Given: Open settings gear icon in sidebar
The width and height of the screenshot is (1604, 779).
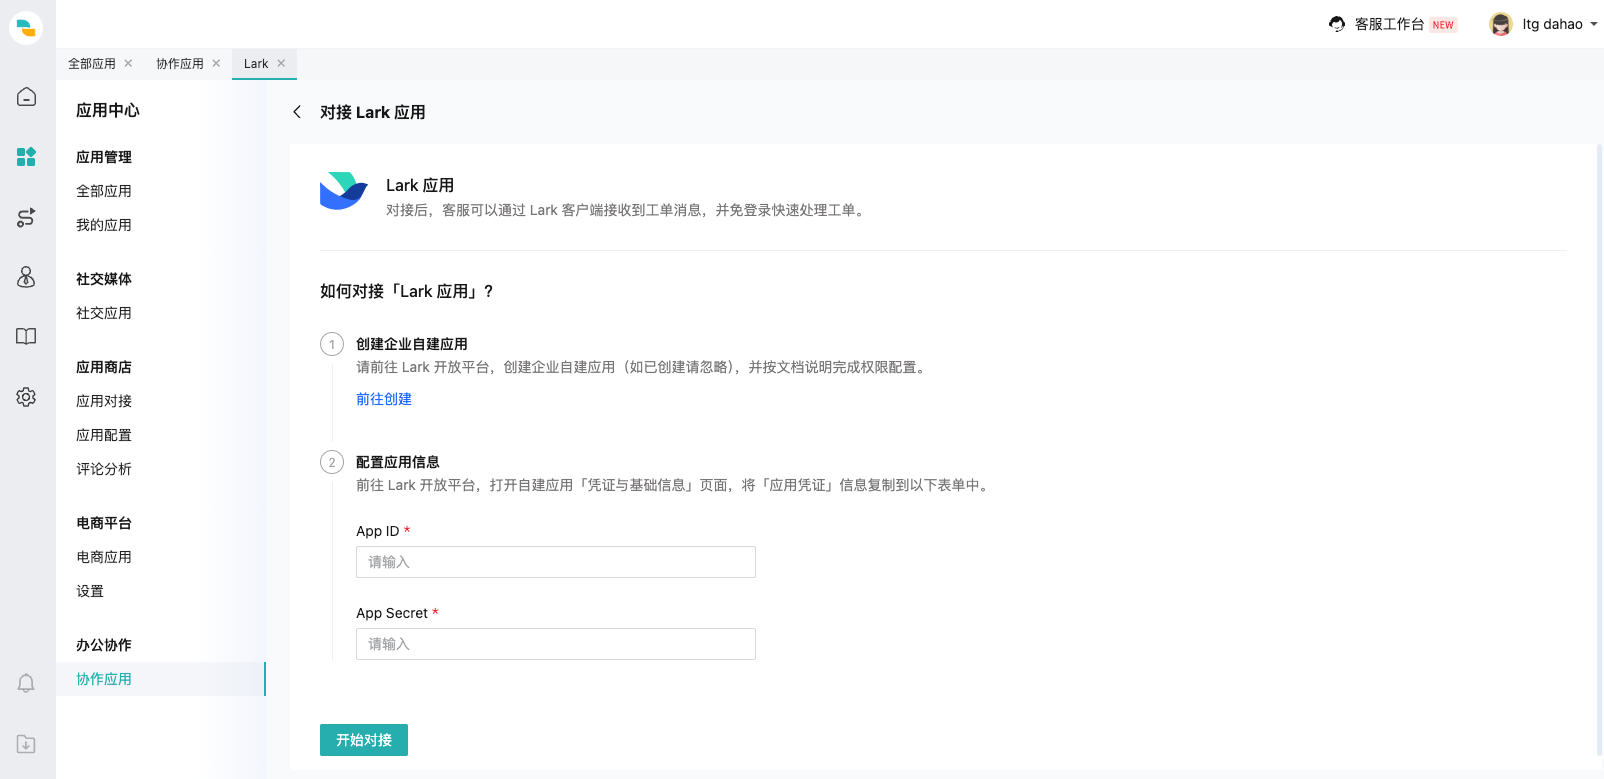Looking at the screenshot, I should coord(26,397).
